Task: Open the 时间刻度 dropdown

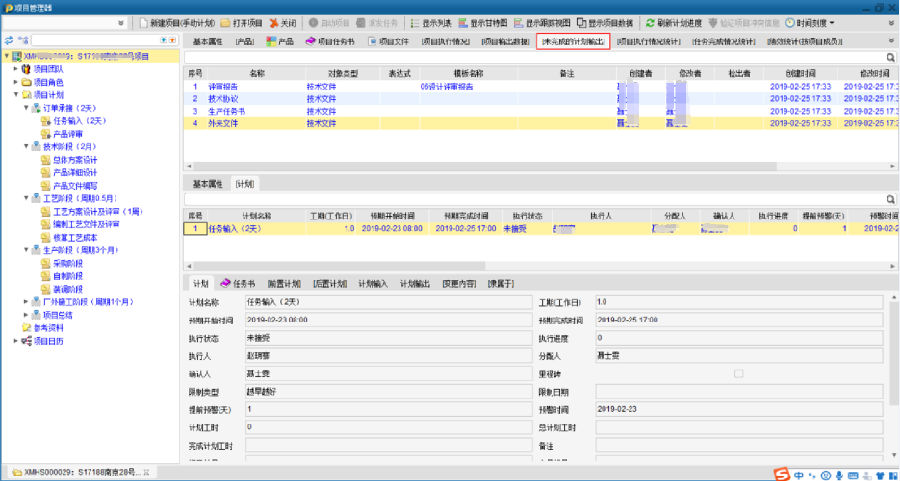Action: point(810,22)
